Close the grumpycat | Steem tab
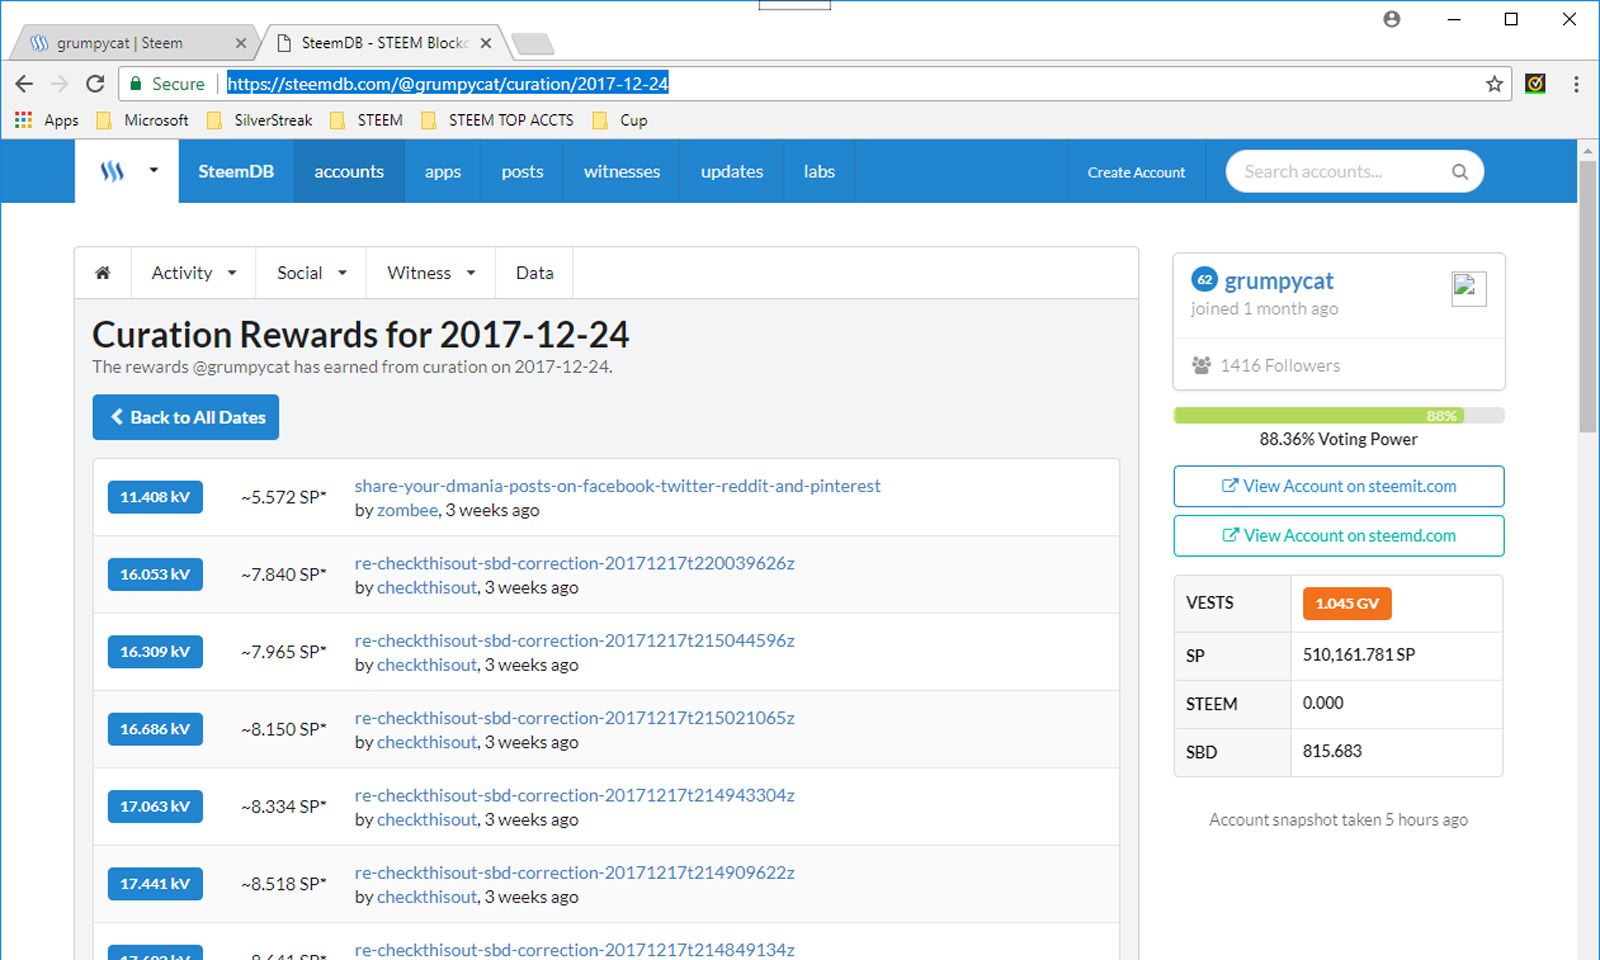 point(240,43)
